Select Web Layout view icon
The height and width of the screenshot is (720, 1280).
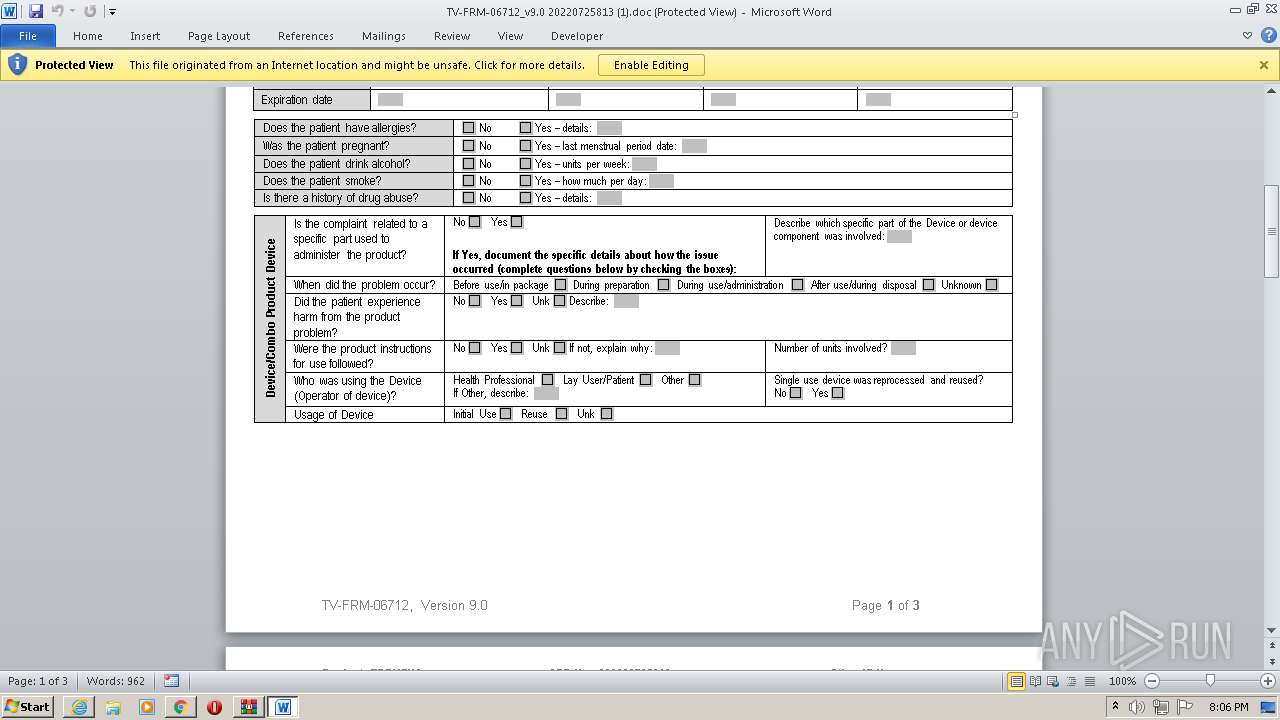tap(1054, 681)
